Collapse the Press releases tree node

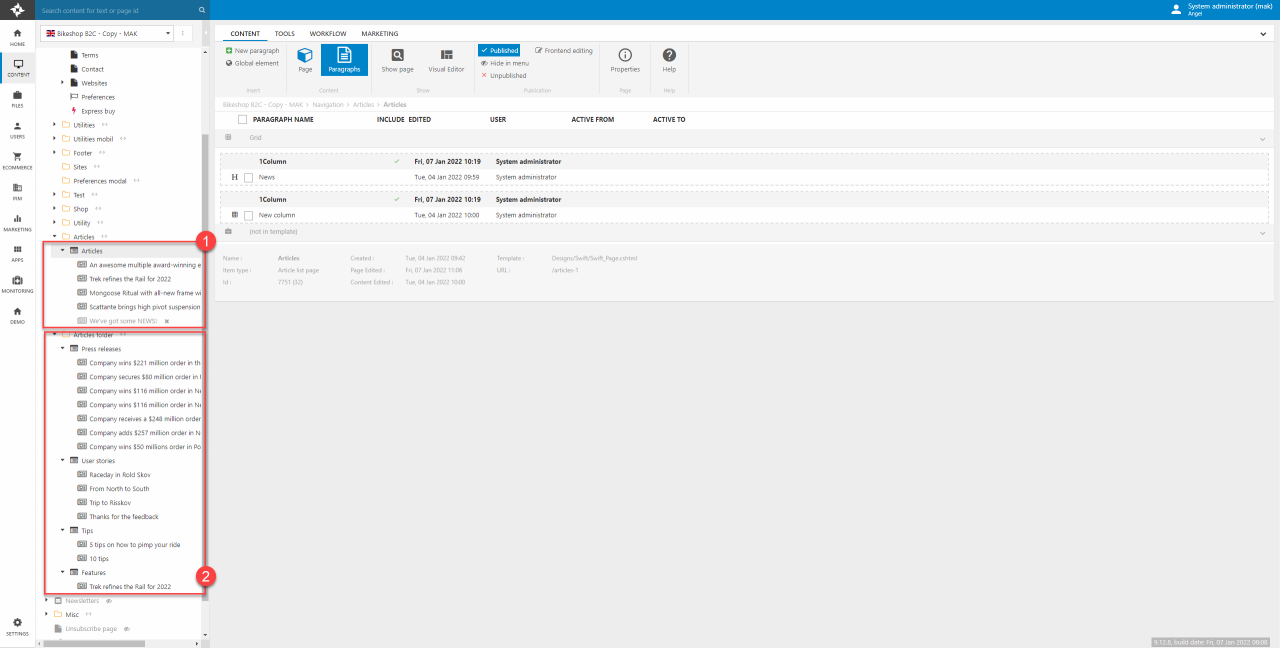click(x=62, y=349)
